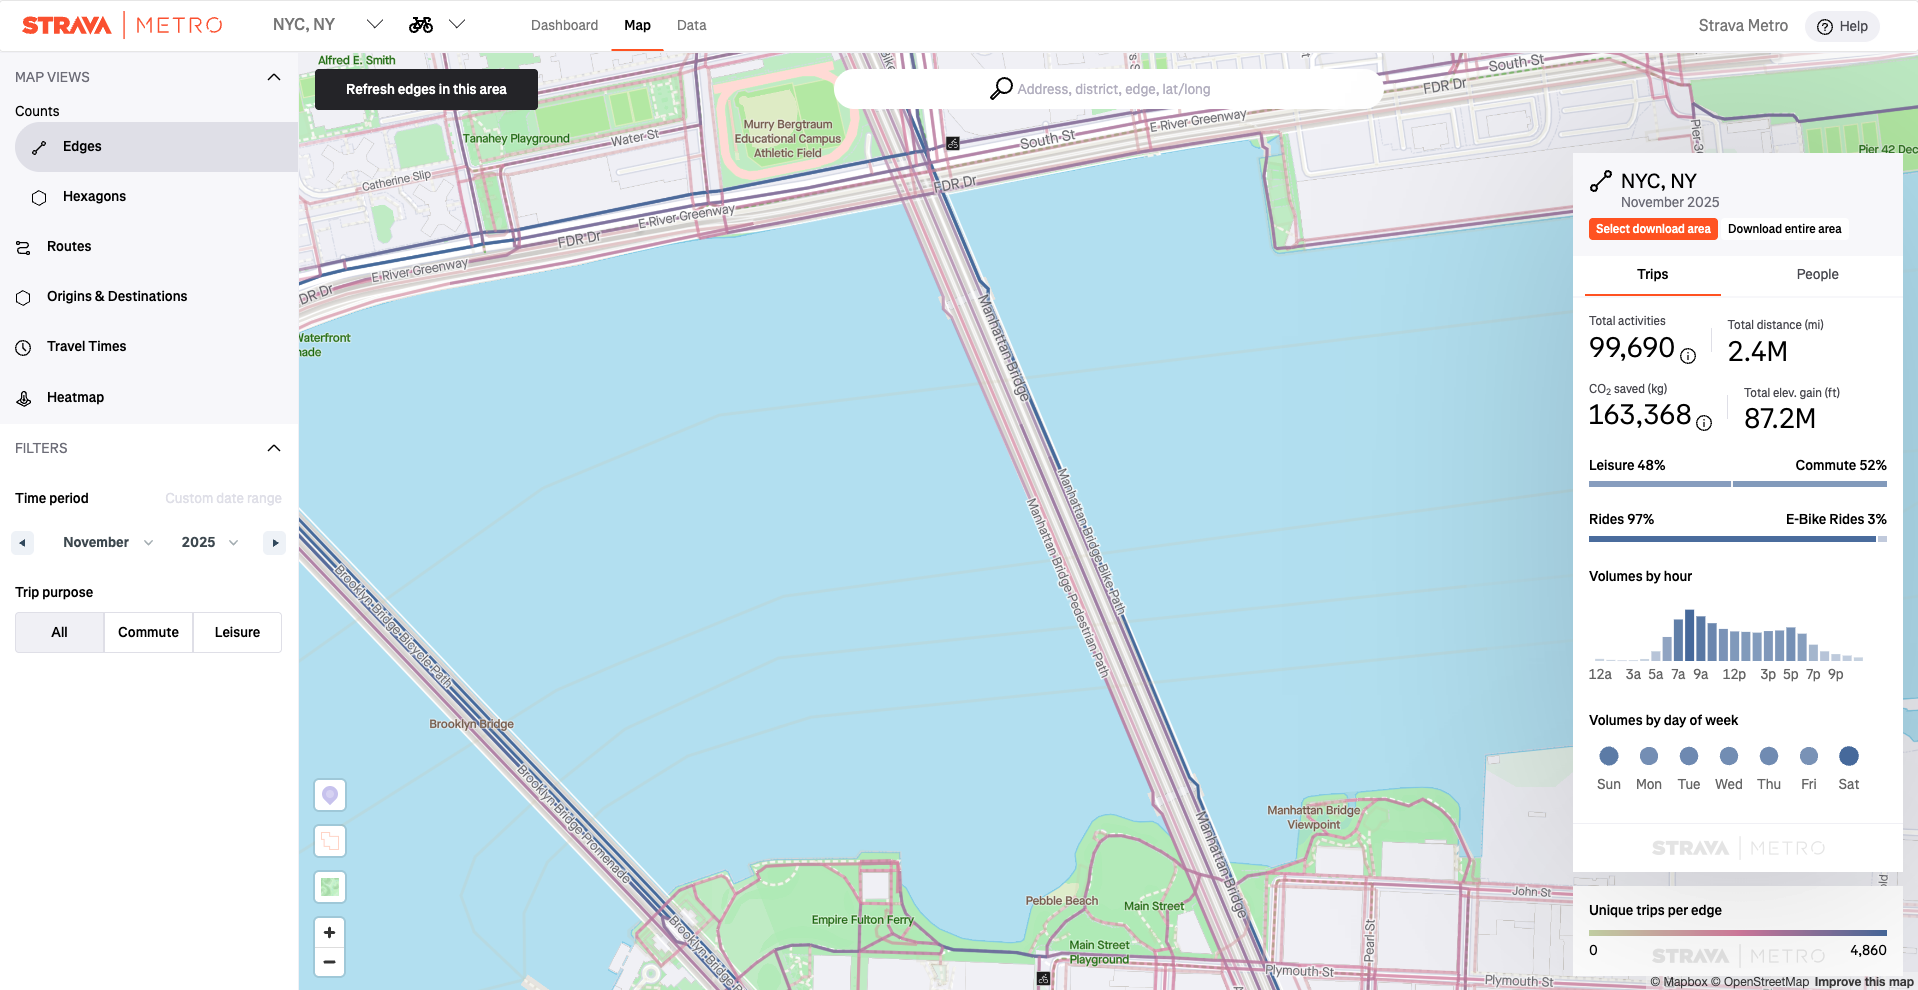Switch to the People tab
This screenshot has height=990, width=1918.
pos(1817,274)
